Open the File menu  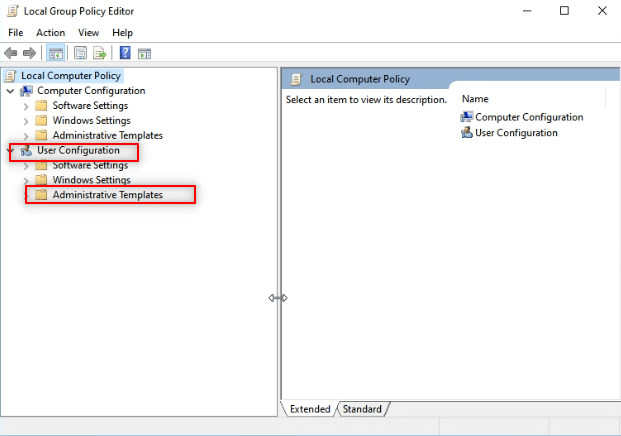(x=16, y=32)
